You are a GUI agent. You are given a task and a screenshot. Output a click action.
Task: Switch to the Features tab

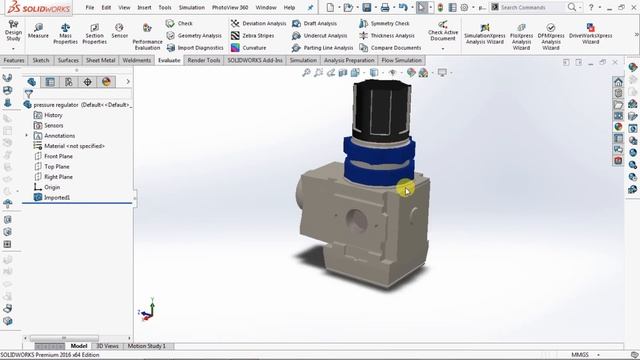14,60
